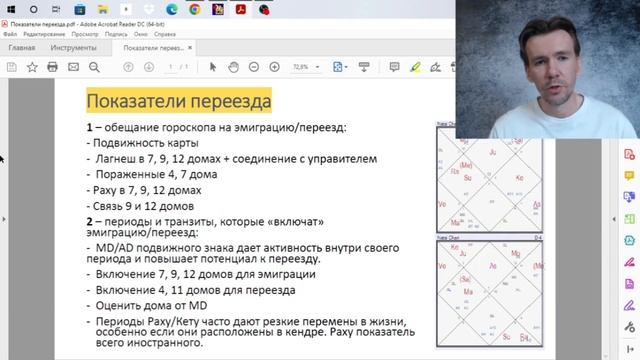Select the Показатели переезда document tab
The width and height of the screenshot is (640, 360).
[x=153, y=48]
